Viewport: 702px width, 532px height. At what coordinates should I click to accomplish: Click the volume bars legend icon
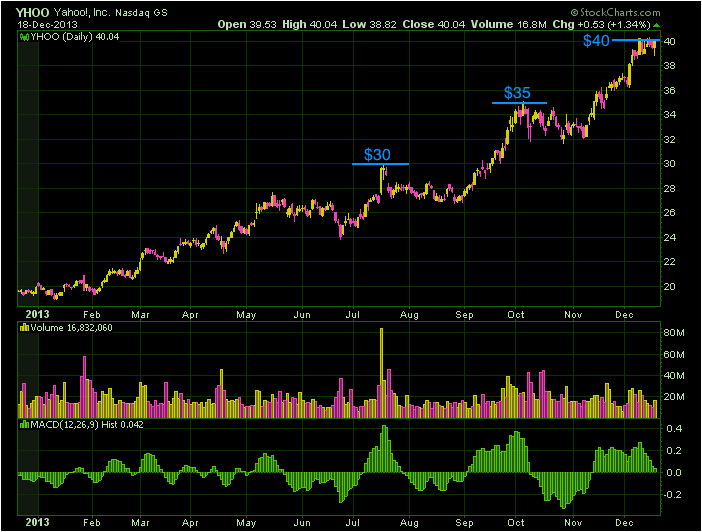[25, 328]
